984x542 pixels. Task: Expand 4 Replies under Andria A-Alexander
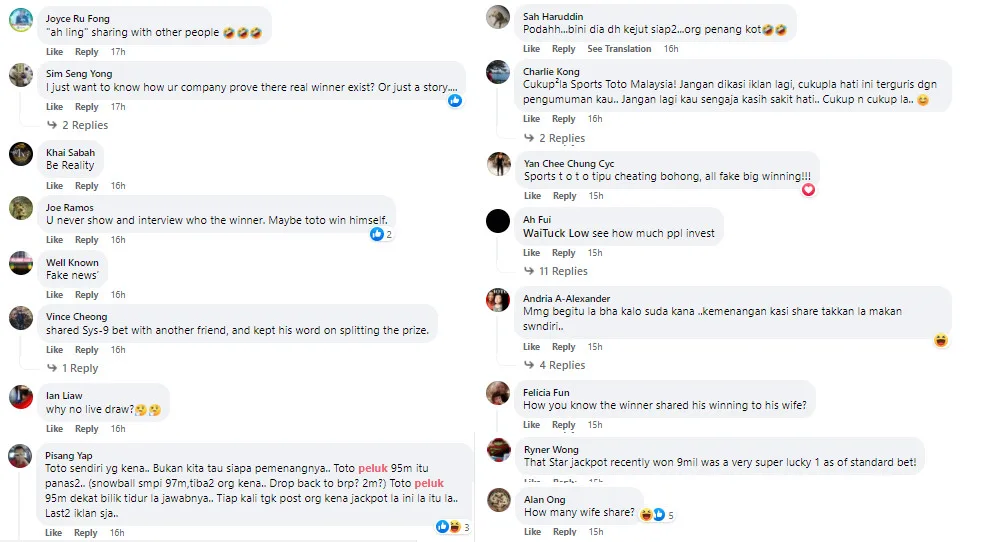pyautogui.click(x=562, y=365)
